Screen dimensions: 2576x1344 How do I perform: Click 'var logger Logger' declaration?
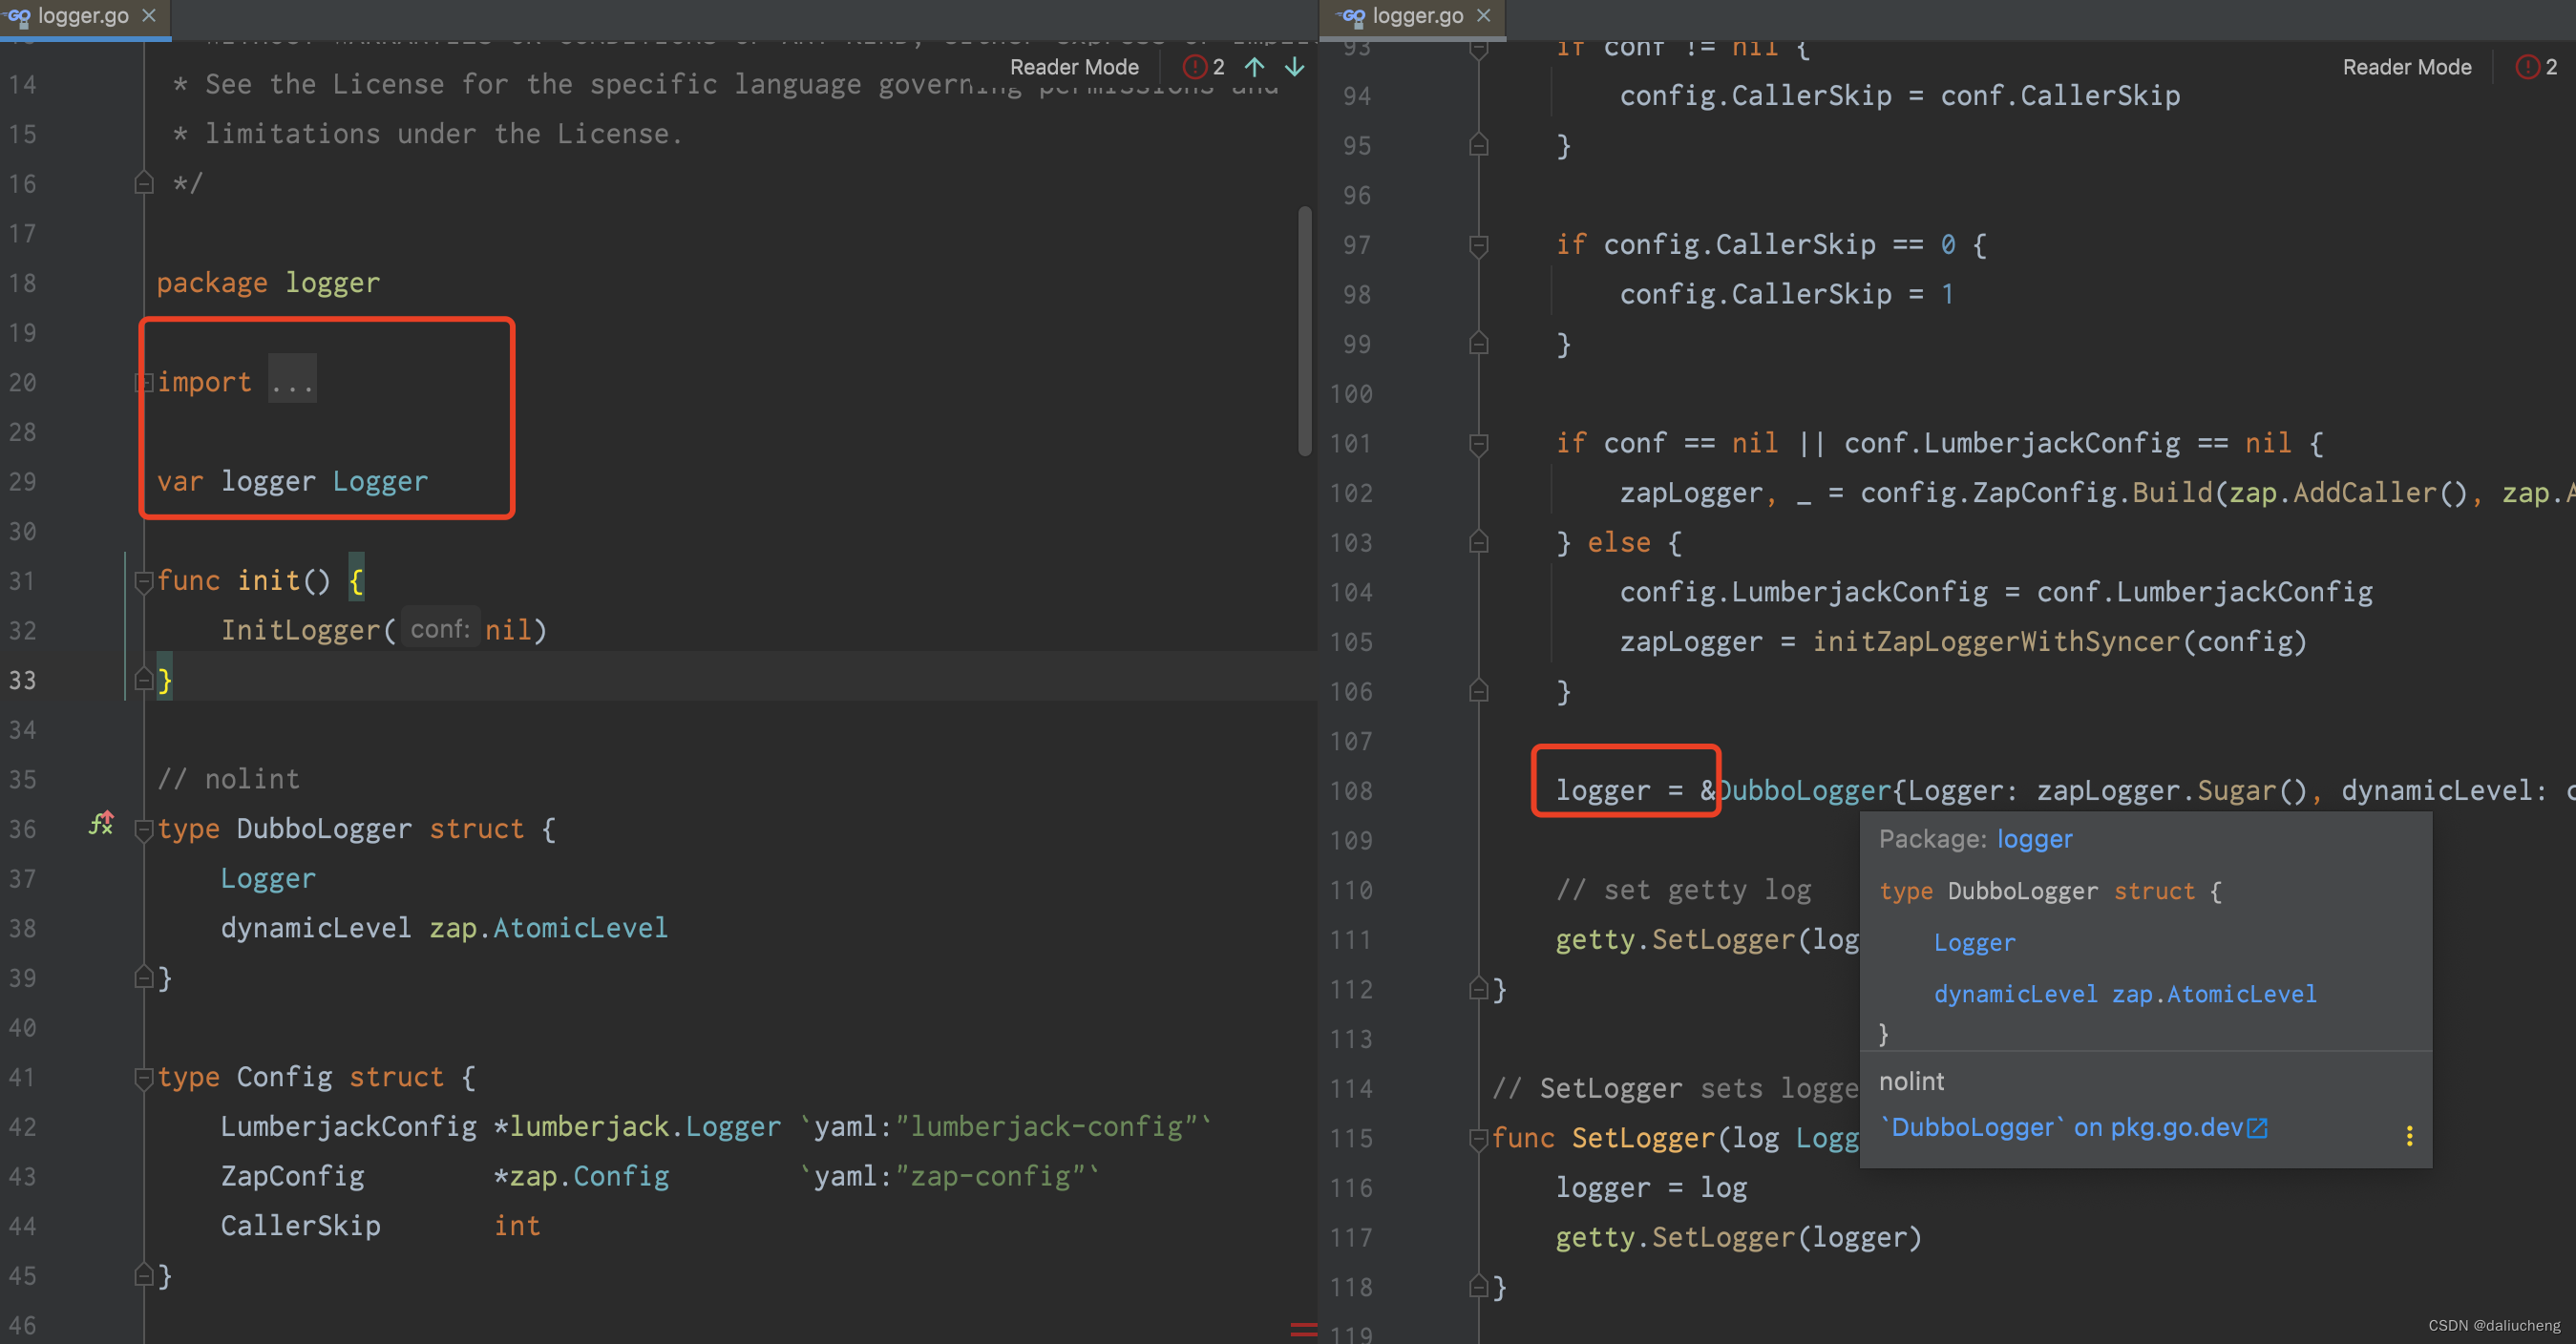(x=292, y=481)
